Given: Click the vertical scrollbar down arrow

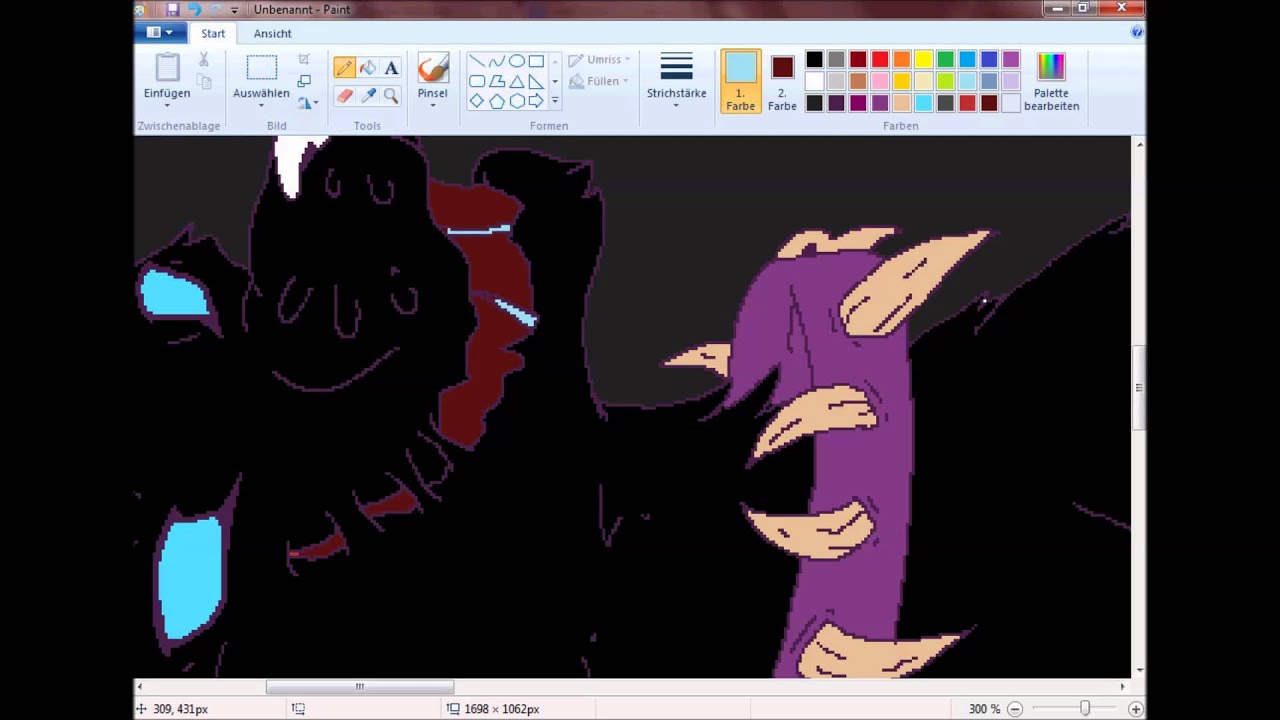Looking at the screenshot, I should click(x=1139, y=671).
